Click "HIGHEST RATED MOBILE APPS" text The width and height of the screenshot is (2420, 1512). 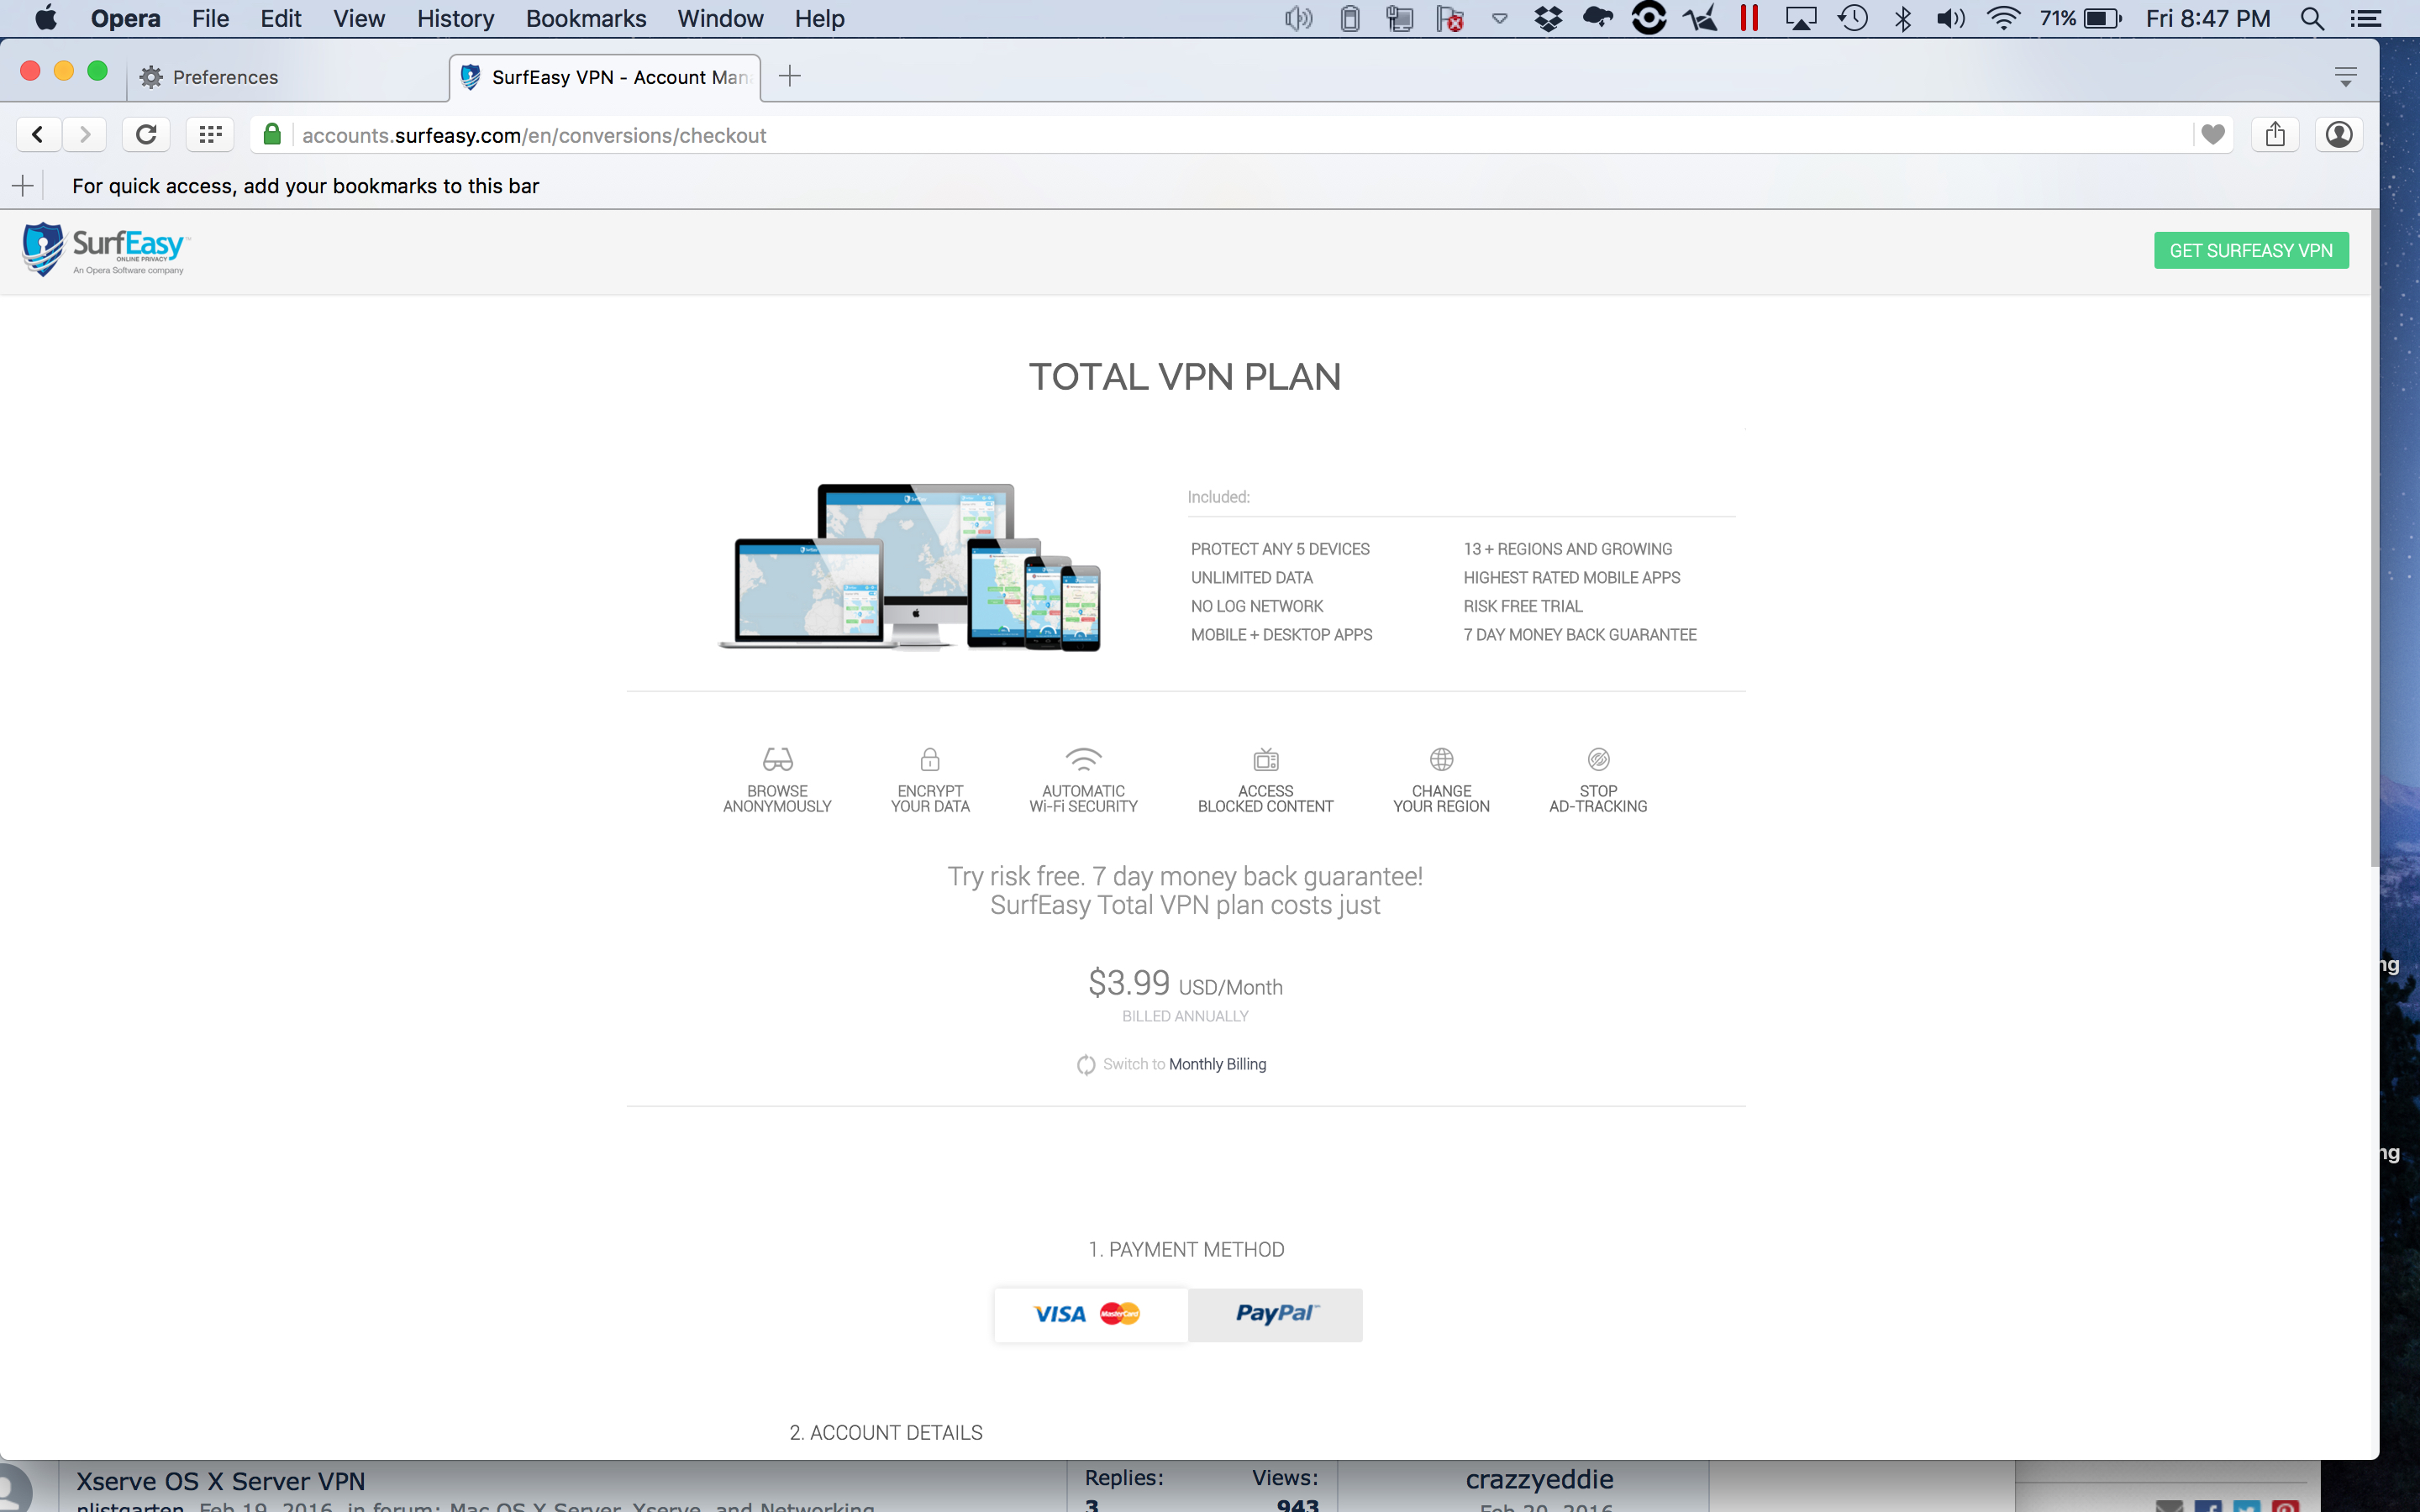1572,578
